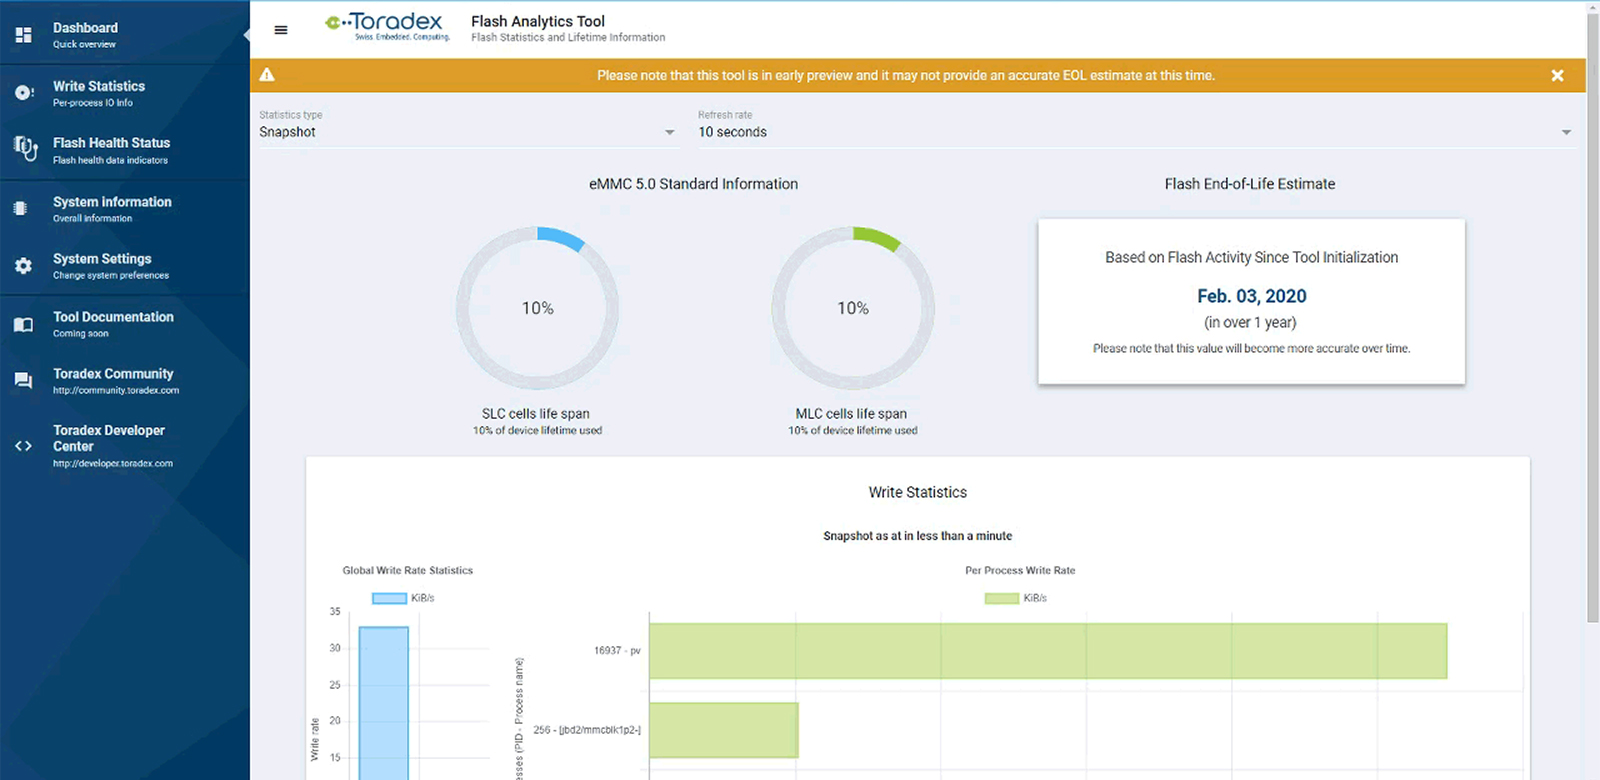The width and height of the screenshot is (1600, 780).
Task: Click the 'Snapshot as at in less than a minute' text
Action: 918,536
